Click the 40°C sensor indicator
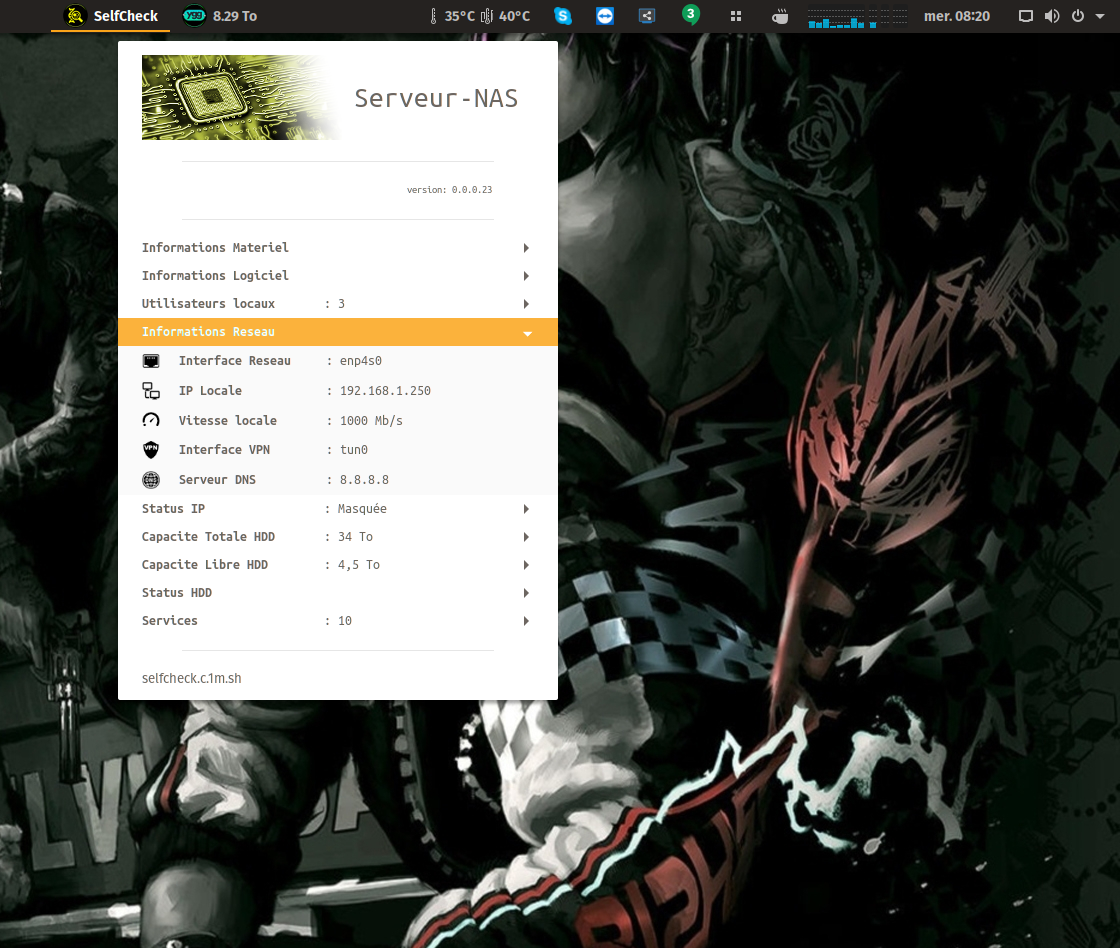The height and width of the screenshot is (948, 1120). click(506, 16)
